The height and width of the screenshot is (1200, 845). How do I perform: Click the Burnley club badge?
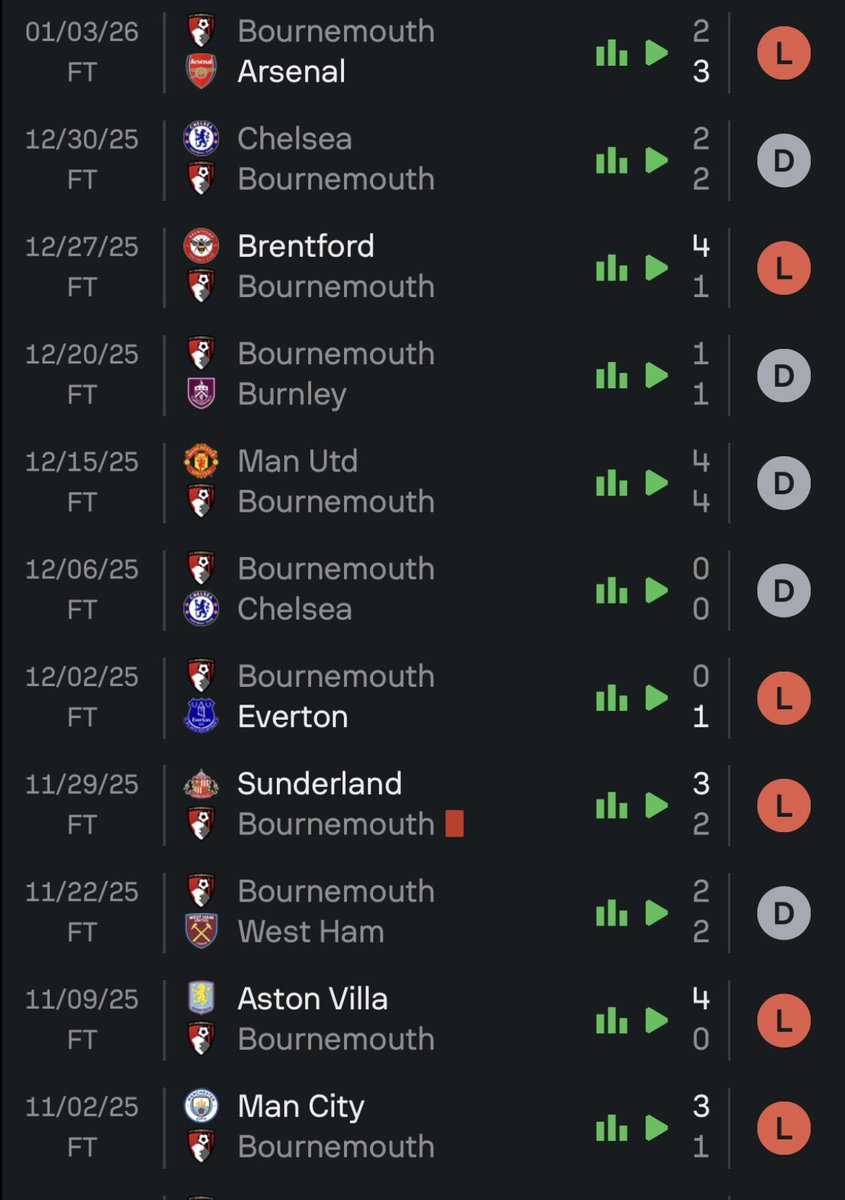pyautogui.click(x=201, y=394)
